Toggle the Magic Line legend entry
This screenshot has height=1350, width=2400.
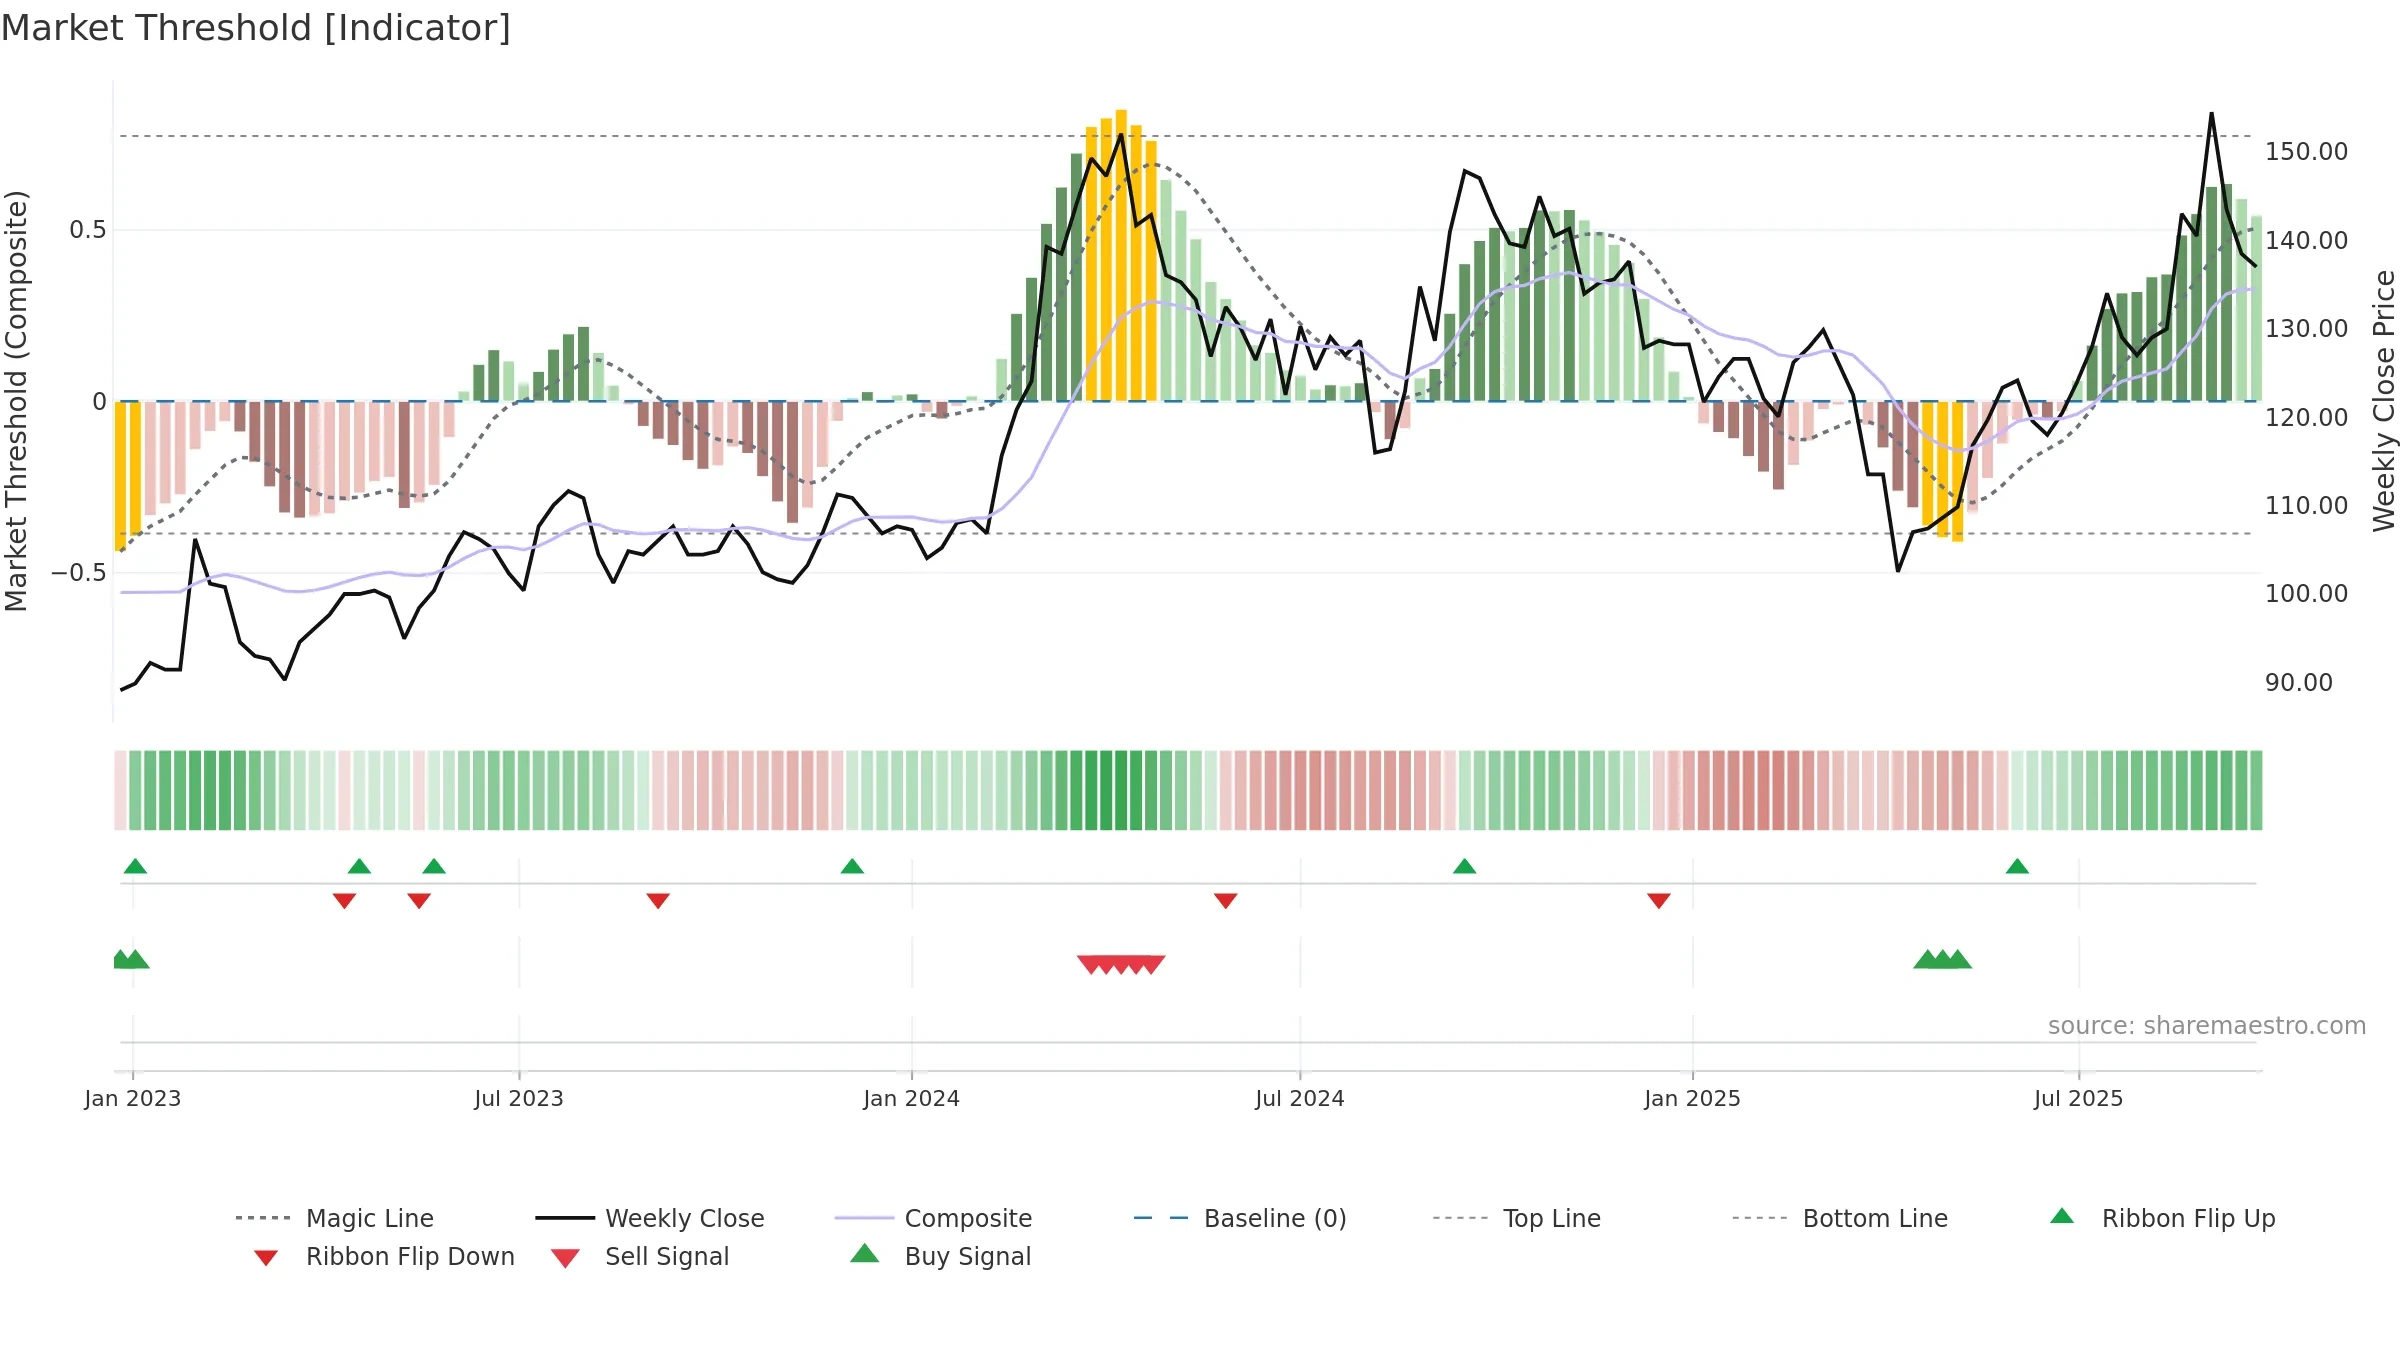tap(335, 1218)
